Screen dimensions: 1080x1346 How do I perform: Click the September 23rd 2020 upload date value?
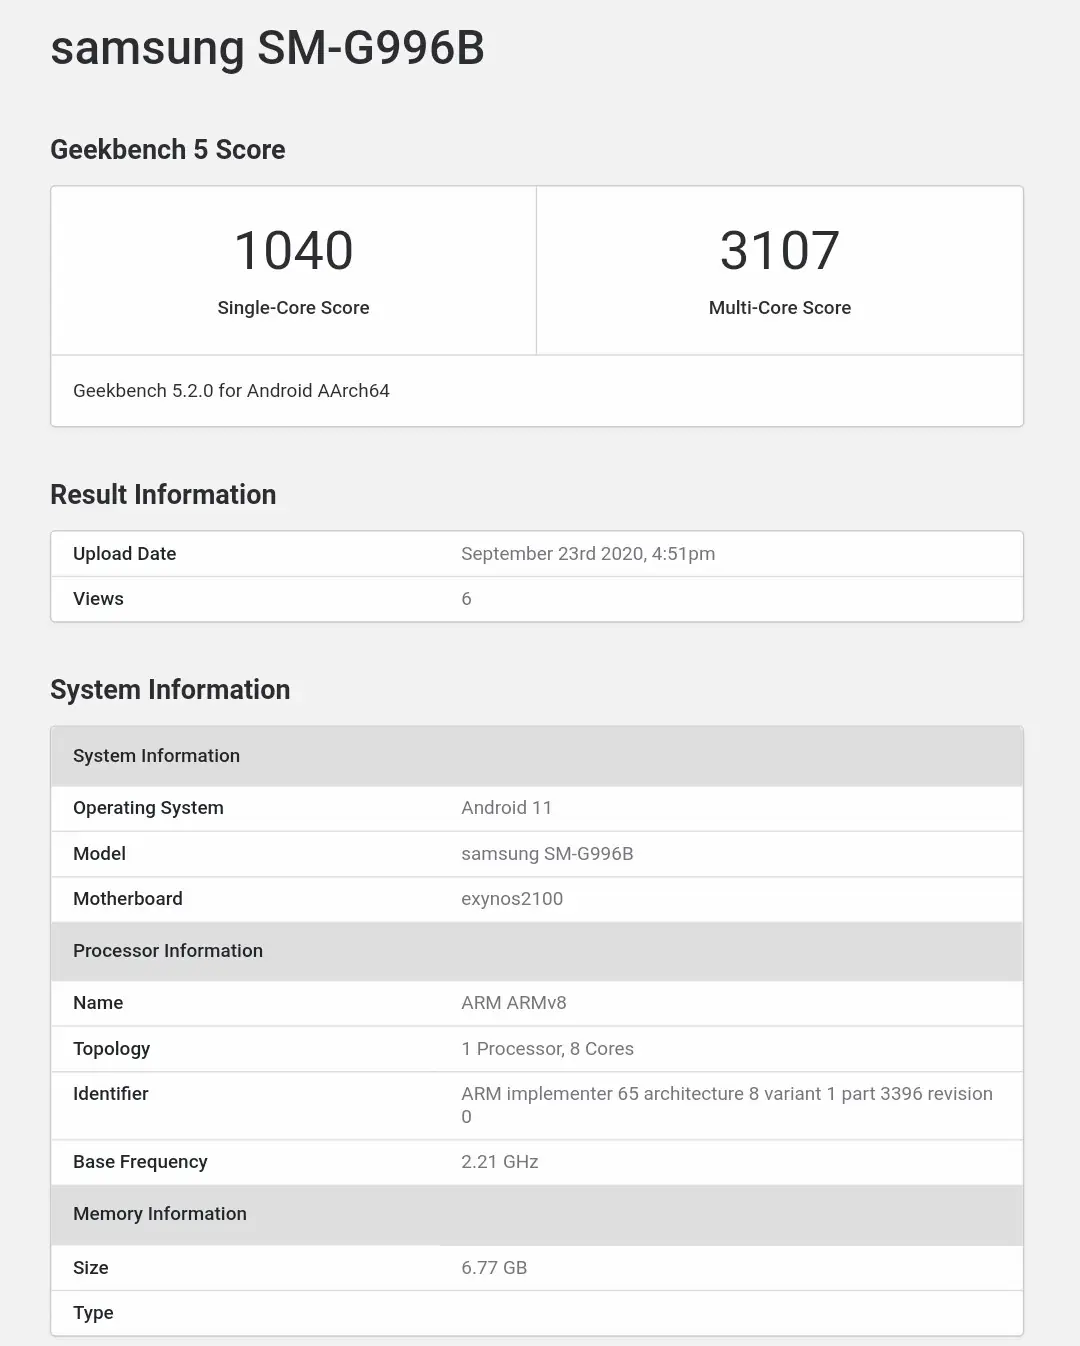(x=588, y=554)
